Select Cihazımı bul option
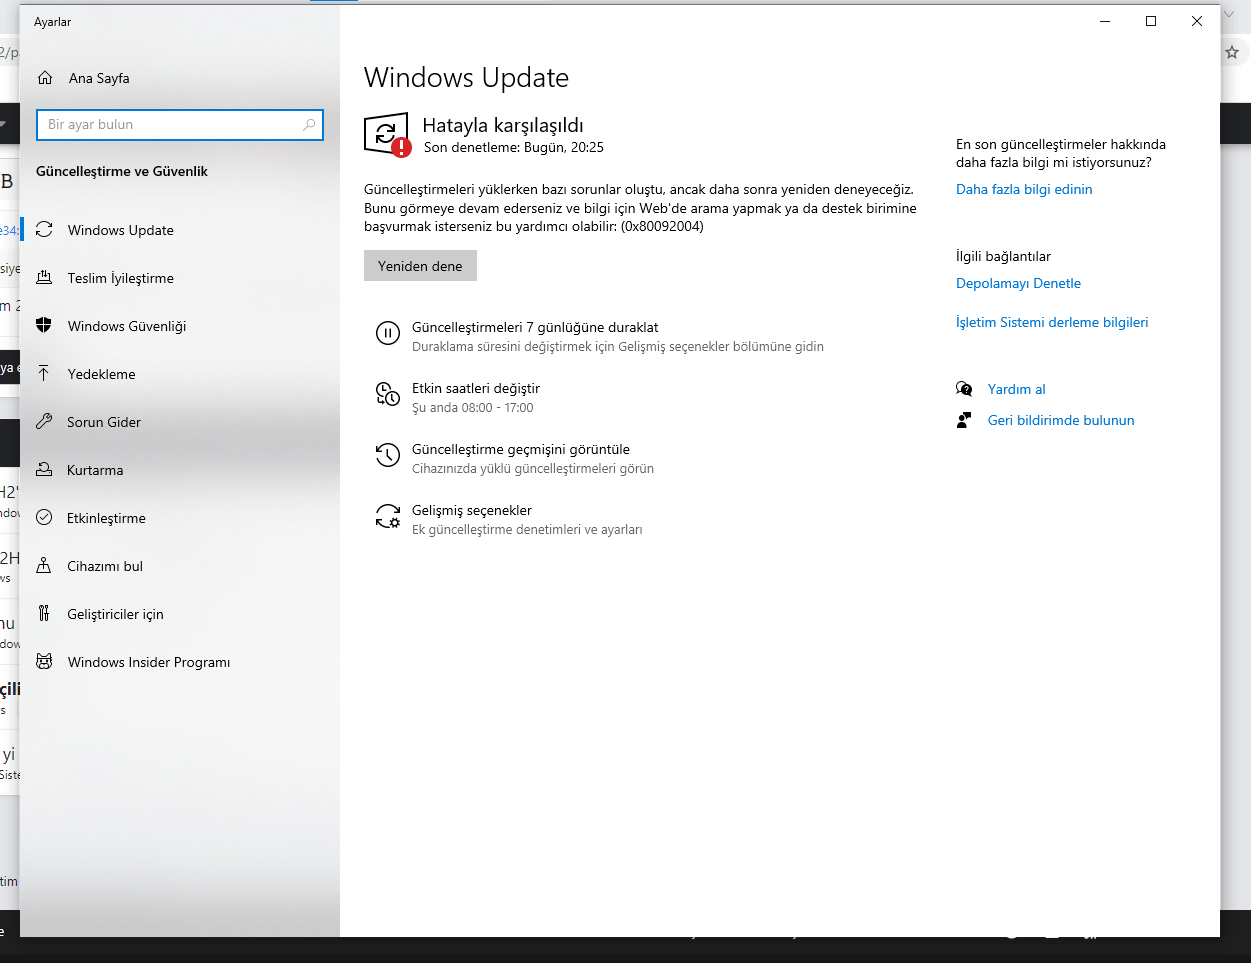The width and height of the screenshot is (1251, 963). pos(180,566)
